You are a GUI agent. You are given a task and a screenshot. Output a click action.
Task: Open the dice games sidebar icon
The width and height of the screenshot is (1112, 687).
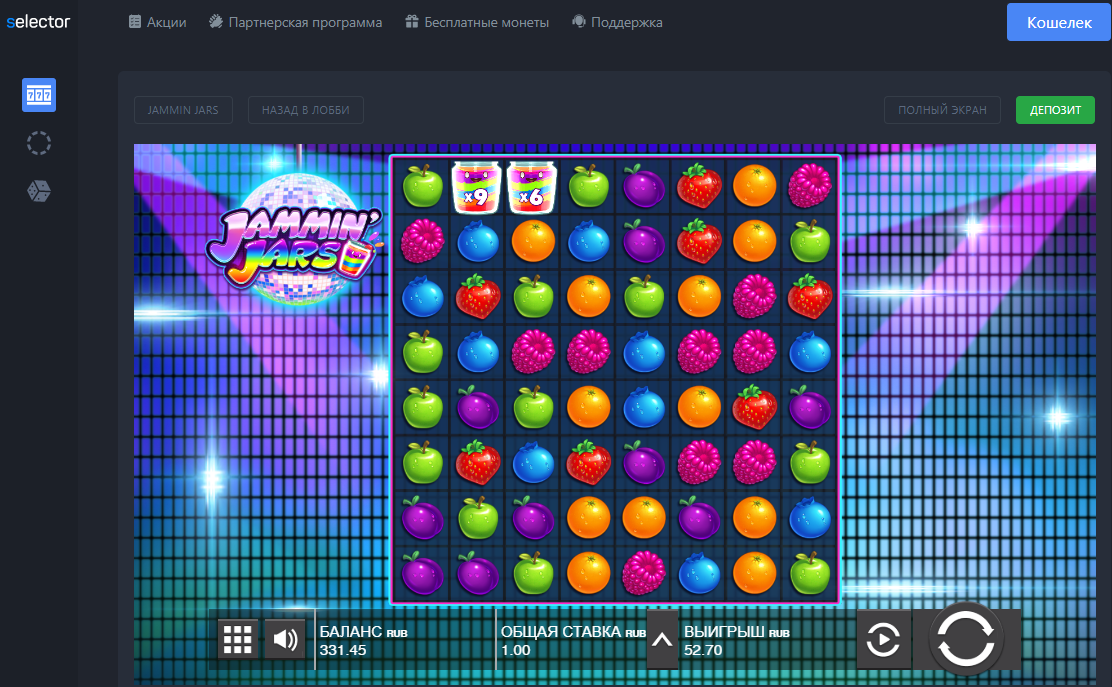coord(39,191)
